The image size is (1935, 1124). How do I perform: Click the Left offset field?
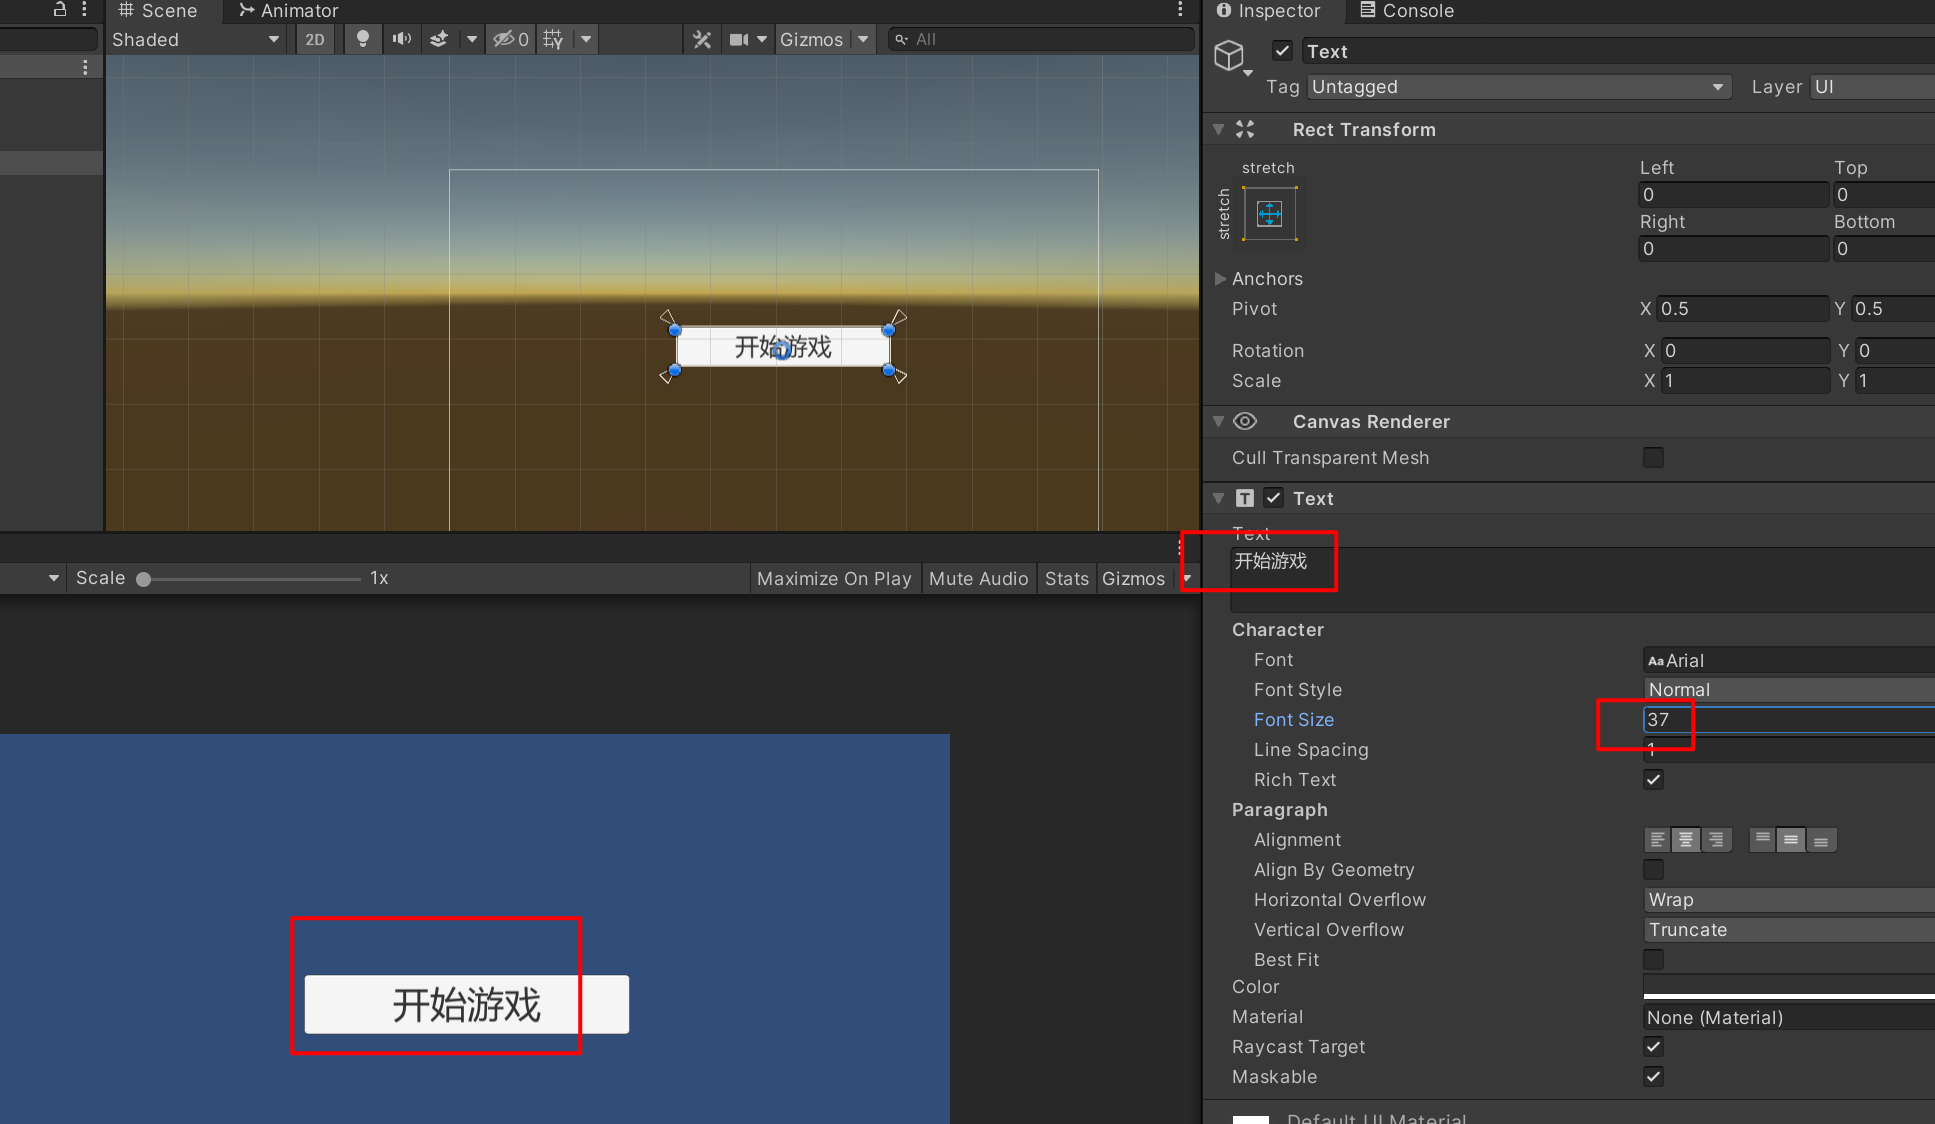pyautogui.click(x=1733, y=195)
